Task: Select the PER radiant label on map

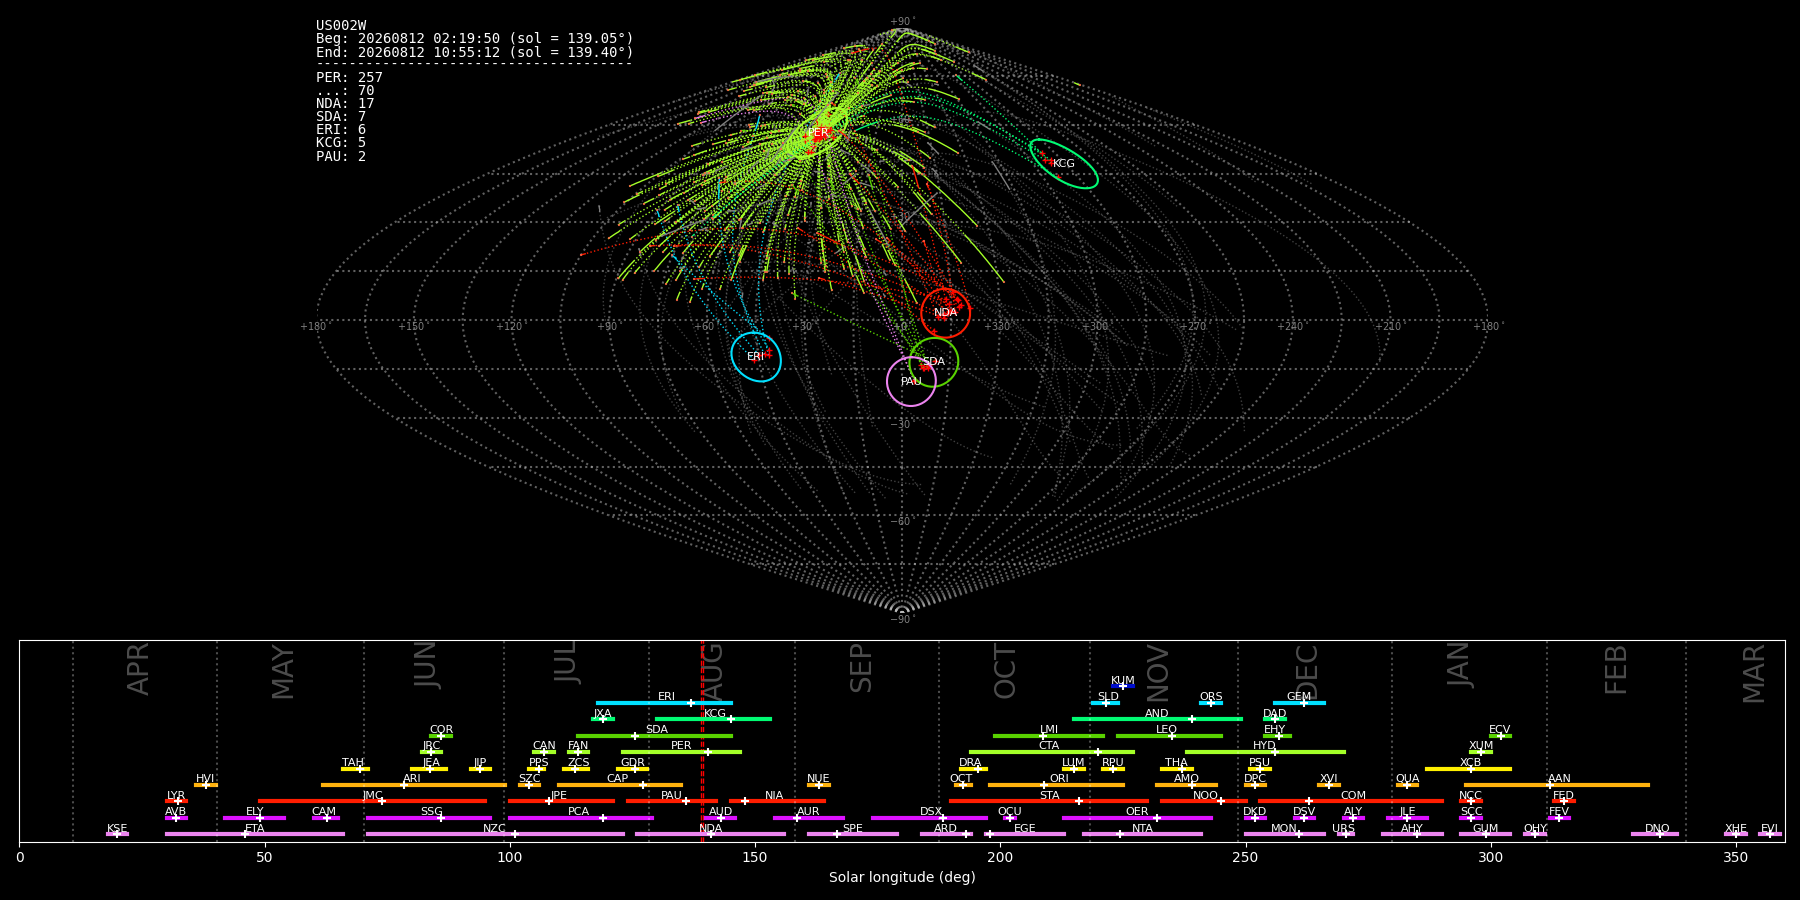Action: tap(818, 133)
